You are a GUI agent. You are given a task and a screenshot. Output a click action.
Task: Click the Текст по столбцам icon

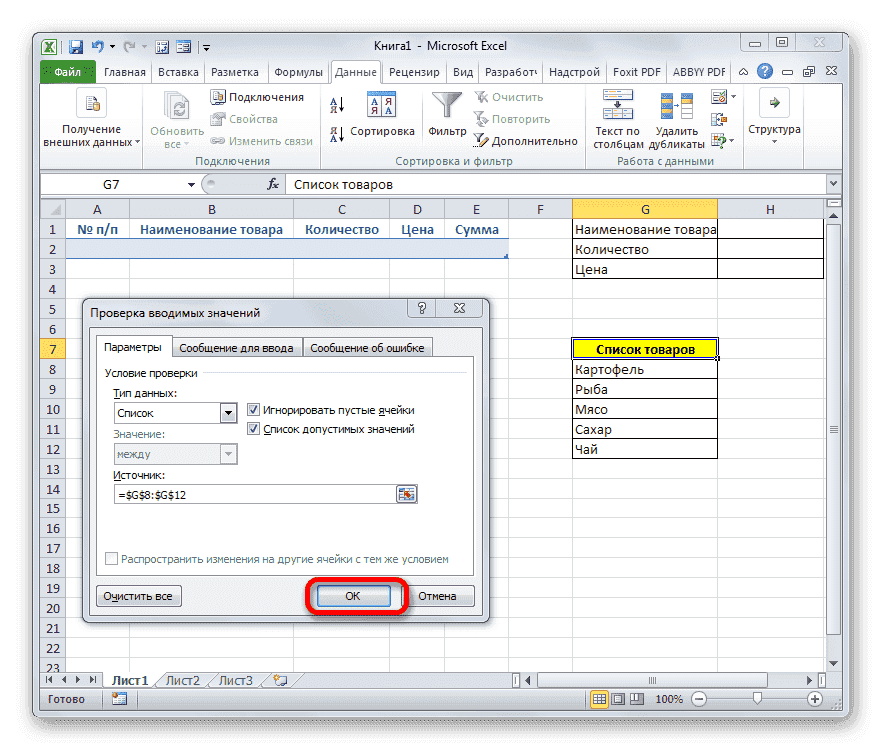[617, 105]
